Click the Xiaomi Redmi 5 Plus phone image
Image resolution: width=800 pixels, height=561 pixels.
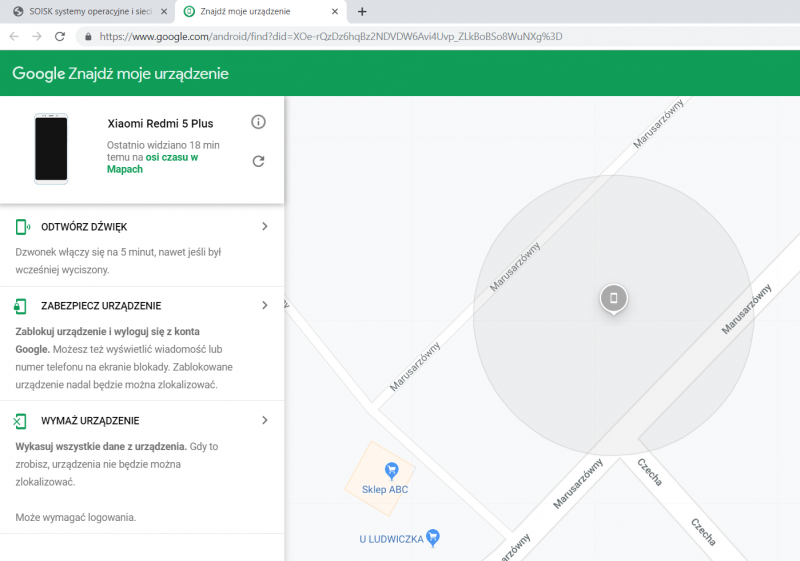pos(51,148)
